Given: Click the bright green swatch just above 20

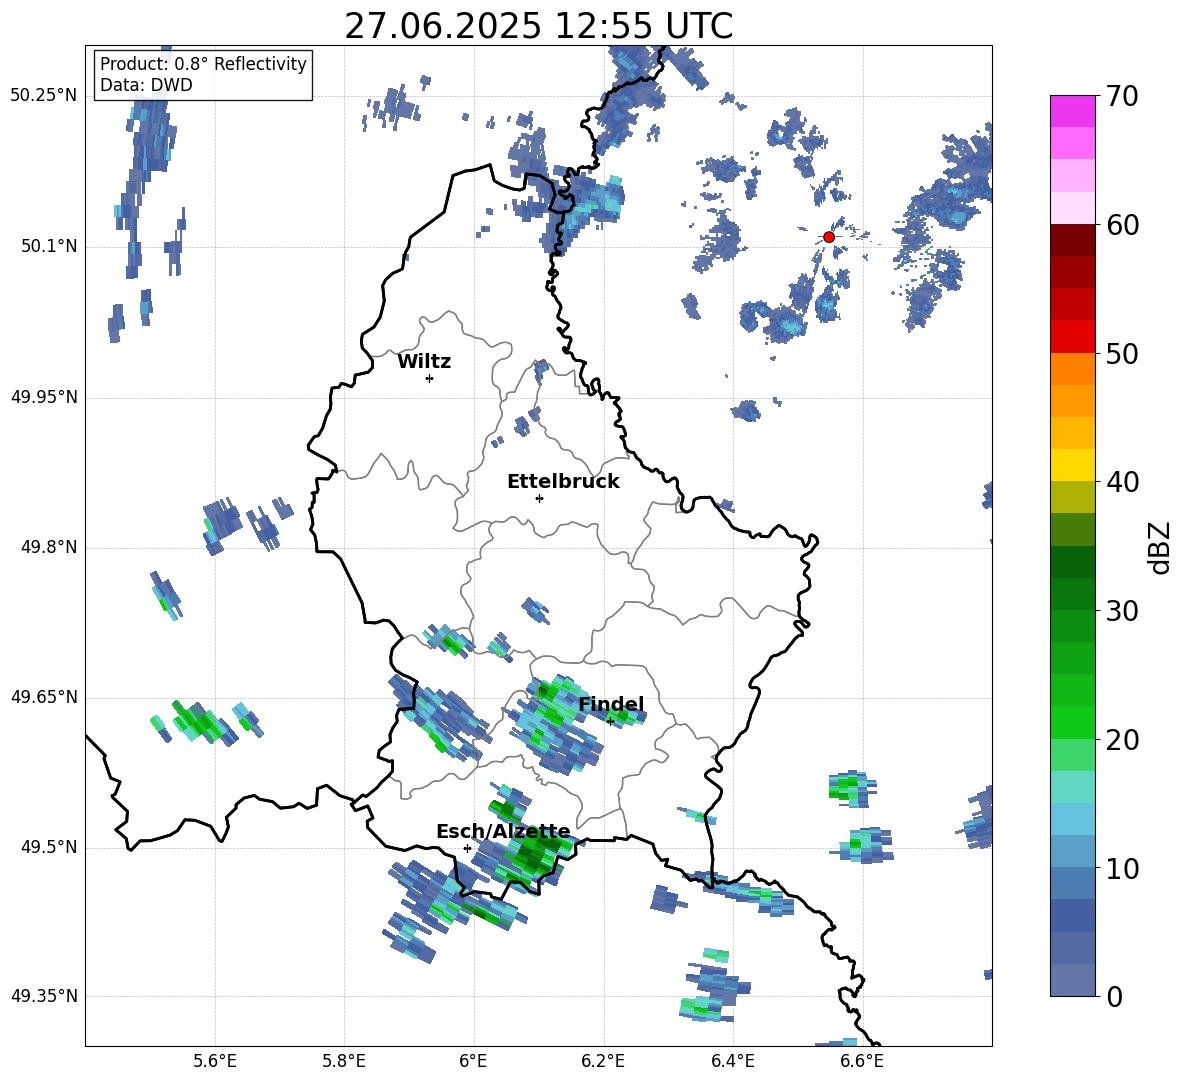Looking at the screenshot, I should click(x=1072, y=722).
